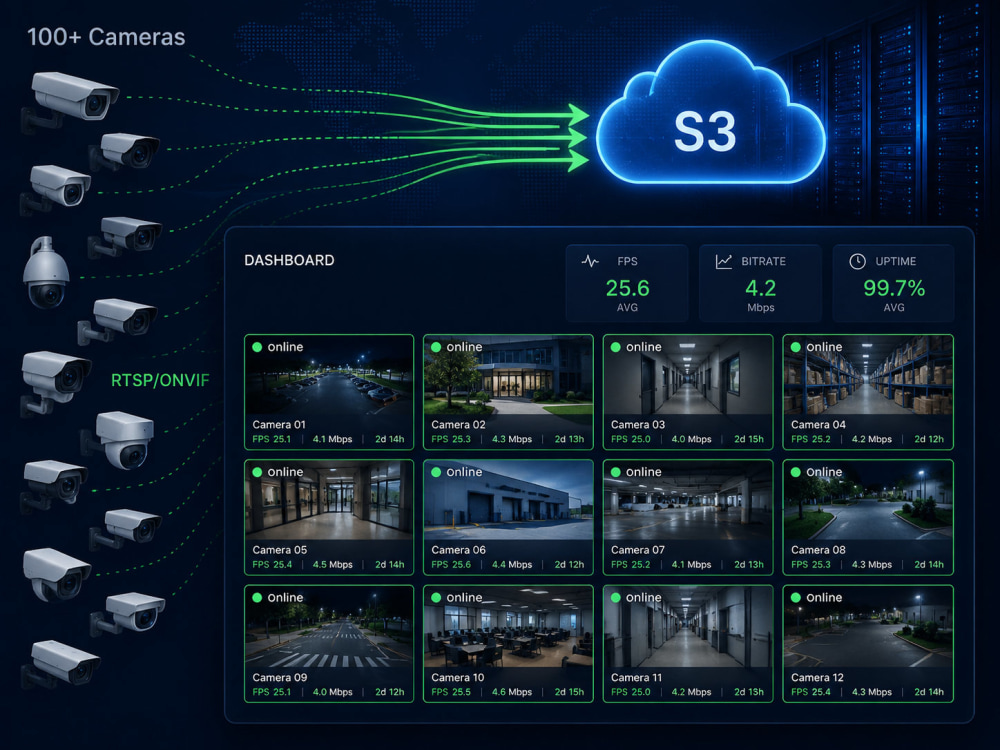
Task: Select the Bitrate 4.2 Mbps stat card
Action: point(760,283)
